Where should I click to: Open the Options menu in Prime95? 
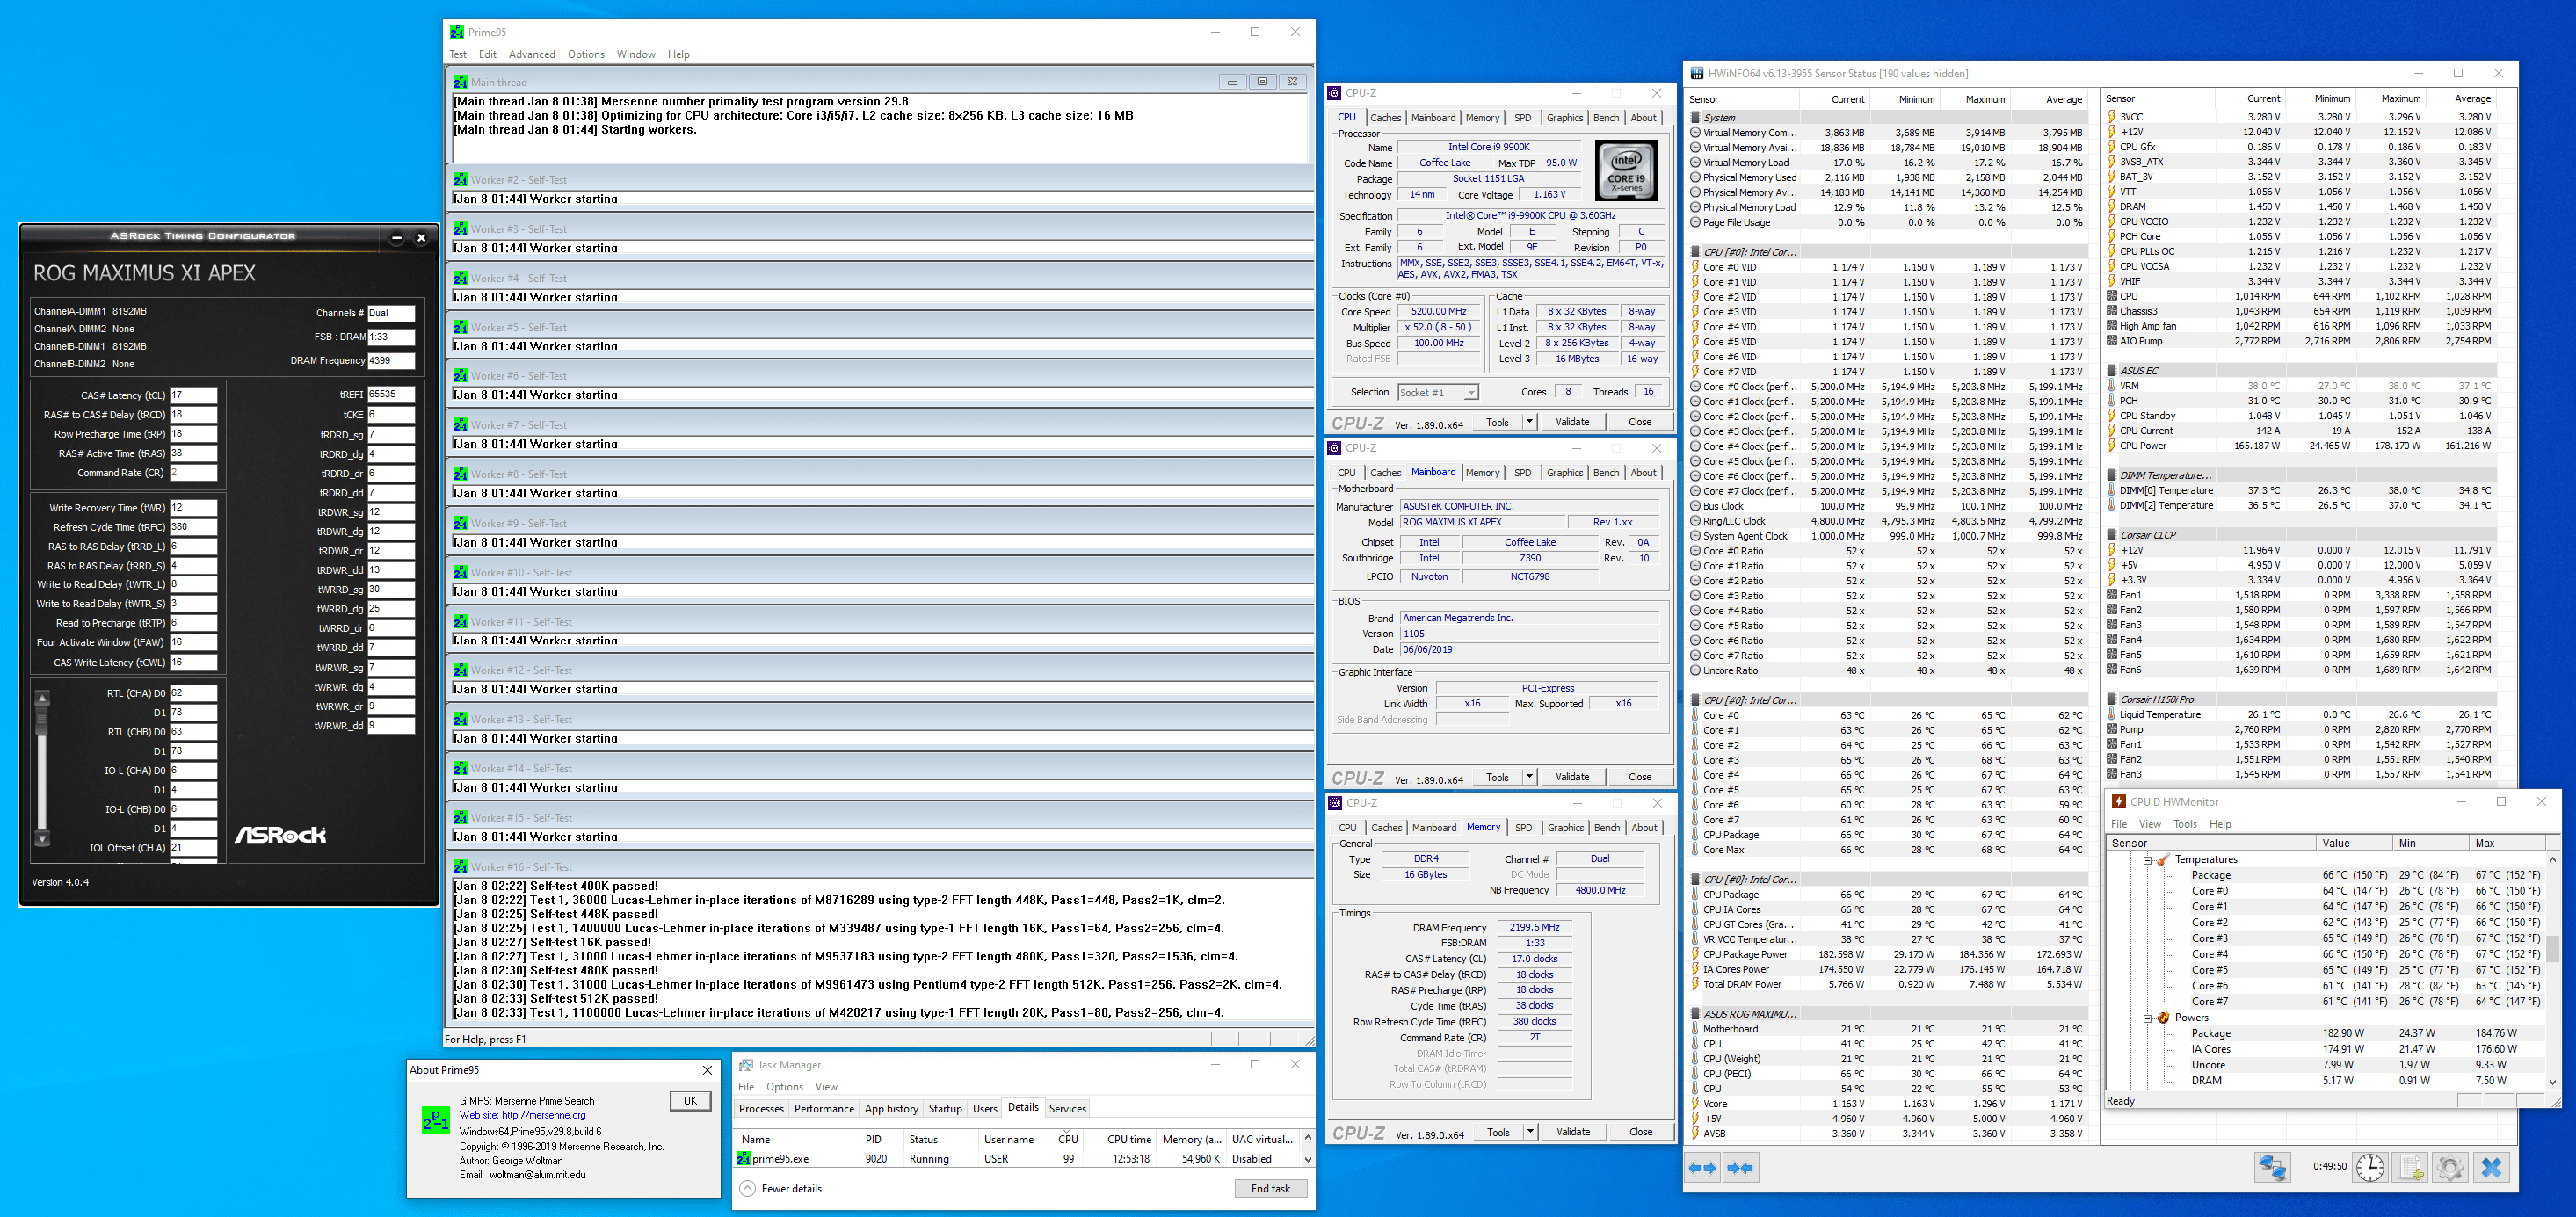[x=586, y=55]
